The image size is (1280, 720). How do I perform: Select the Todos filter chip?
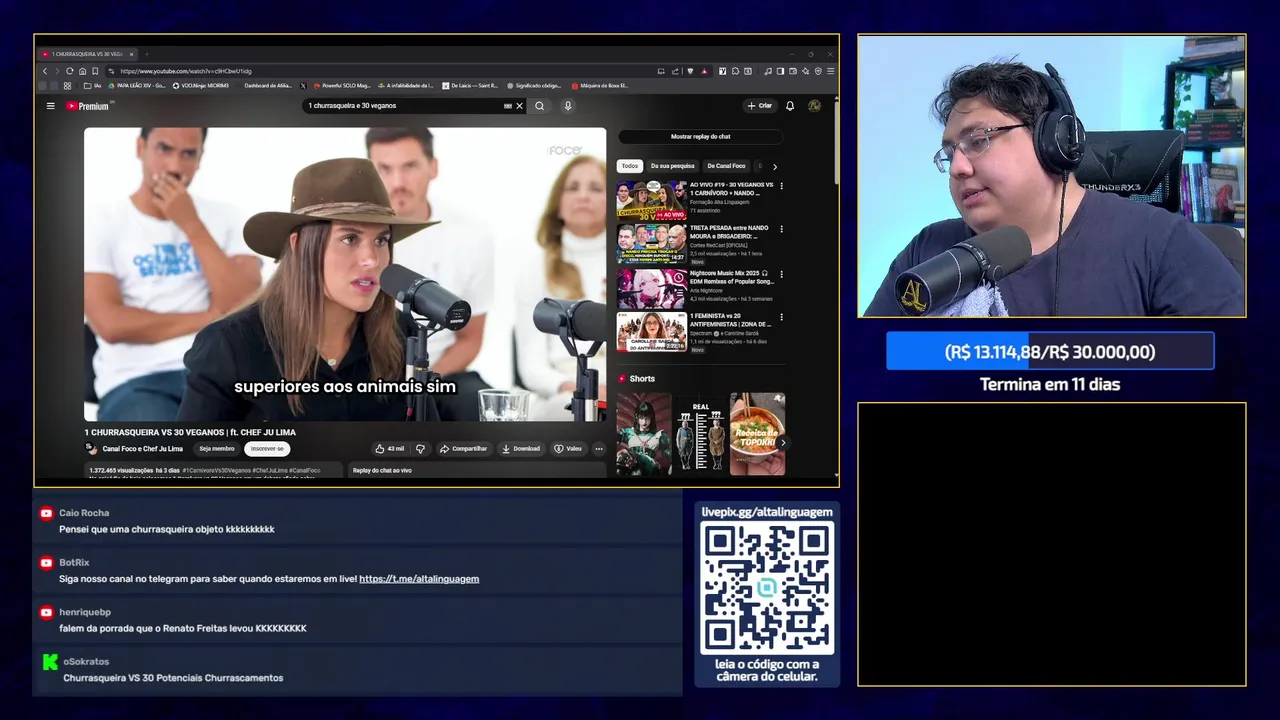629,166
